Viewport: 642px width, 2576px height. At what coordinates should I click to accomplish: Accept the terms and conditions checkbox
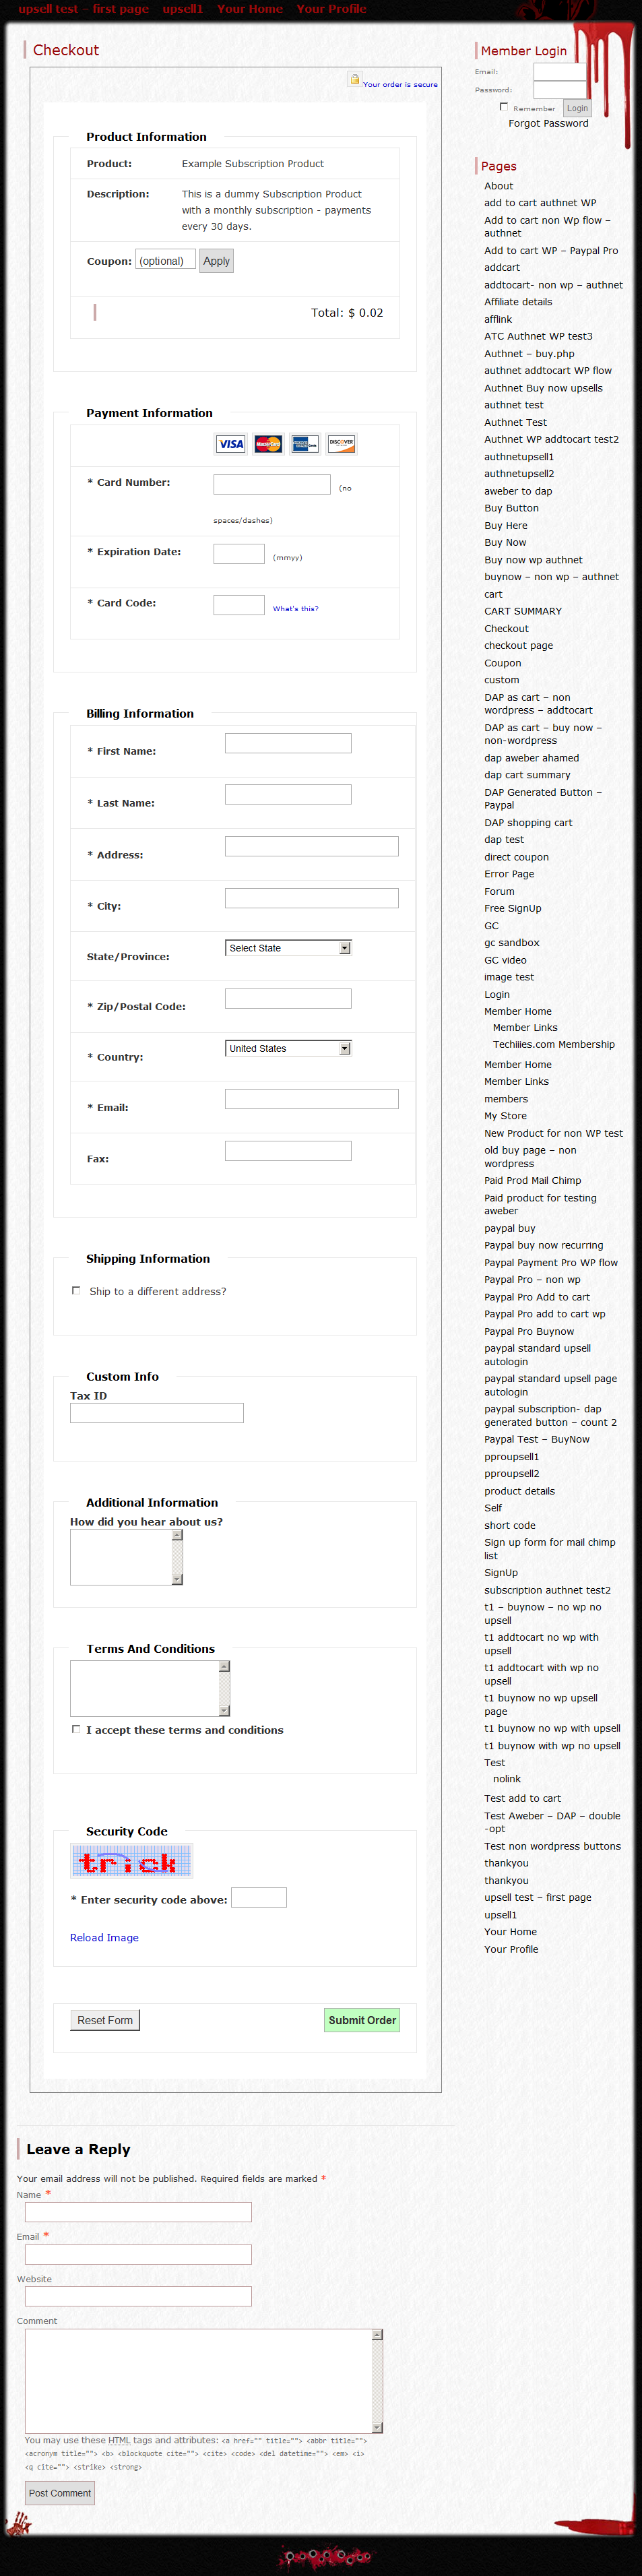click(76, 1729)
